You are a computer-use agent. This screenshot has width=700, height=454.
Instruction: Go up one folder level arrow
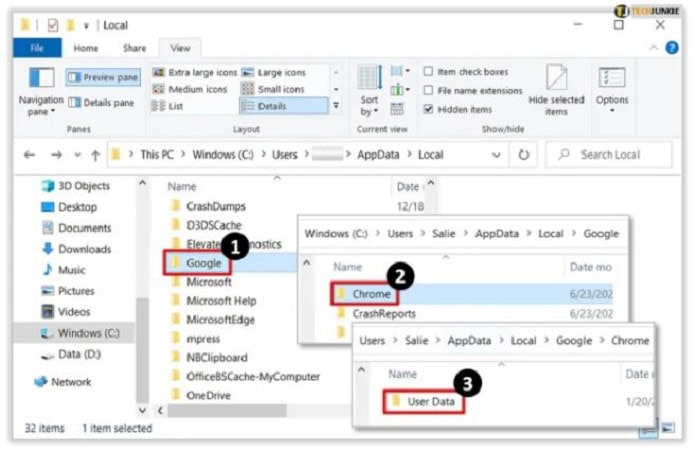click(x=95, y=155)
